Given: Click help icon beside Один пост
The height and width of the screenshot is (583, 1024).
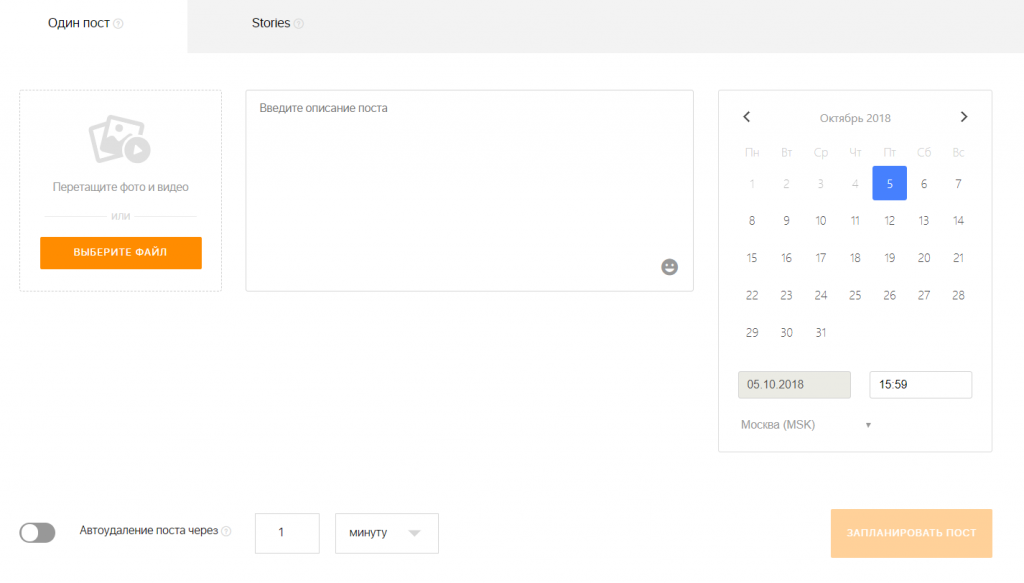Looking at the screenshot, I should coord(118,24).
